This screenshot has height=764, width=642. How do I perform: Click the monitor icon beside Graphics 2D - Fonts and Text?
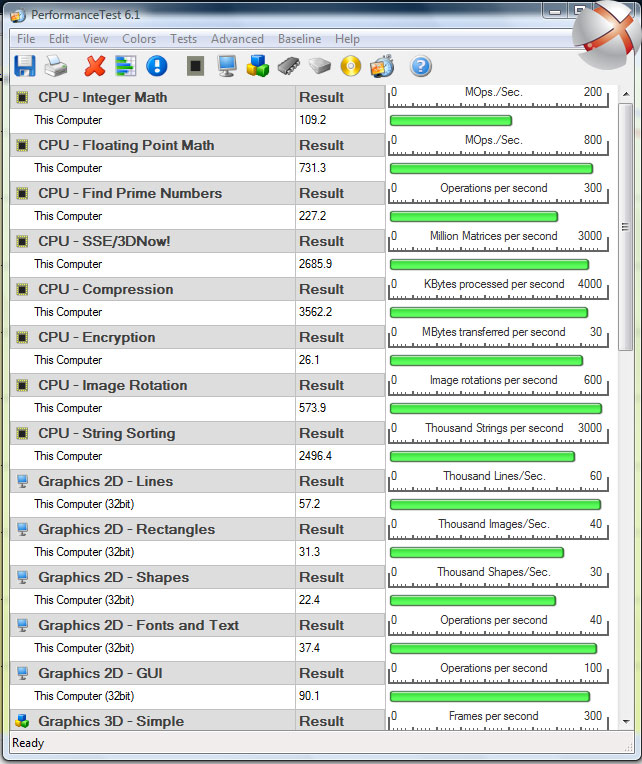point(22,625)
